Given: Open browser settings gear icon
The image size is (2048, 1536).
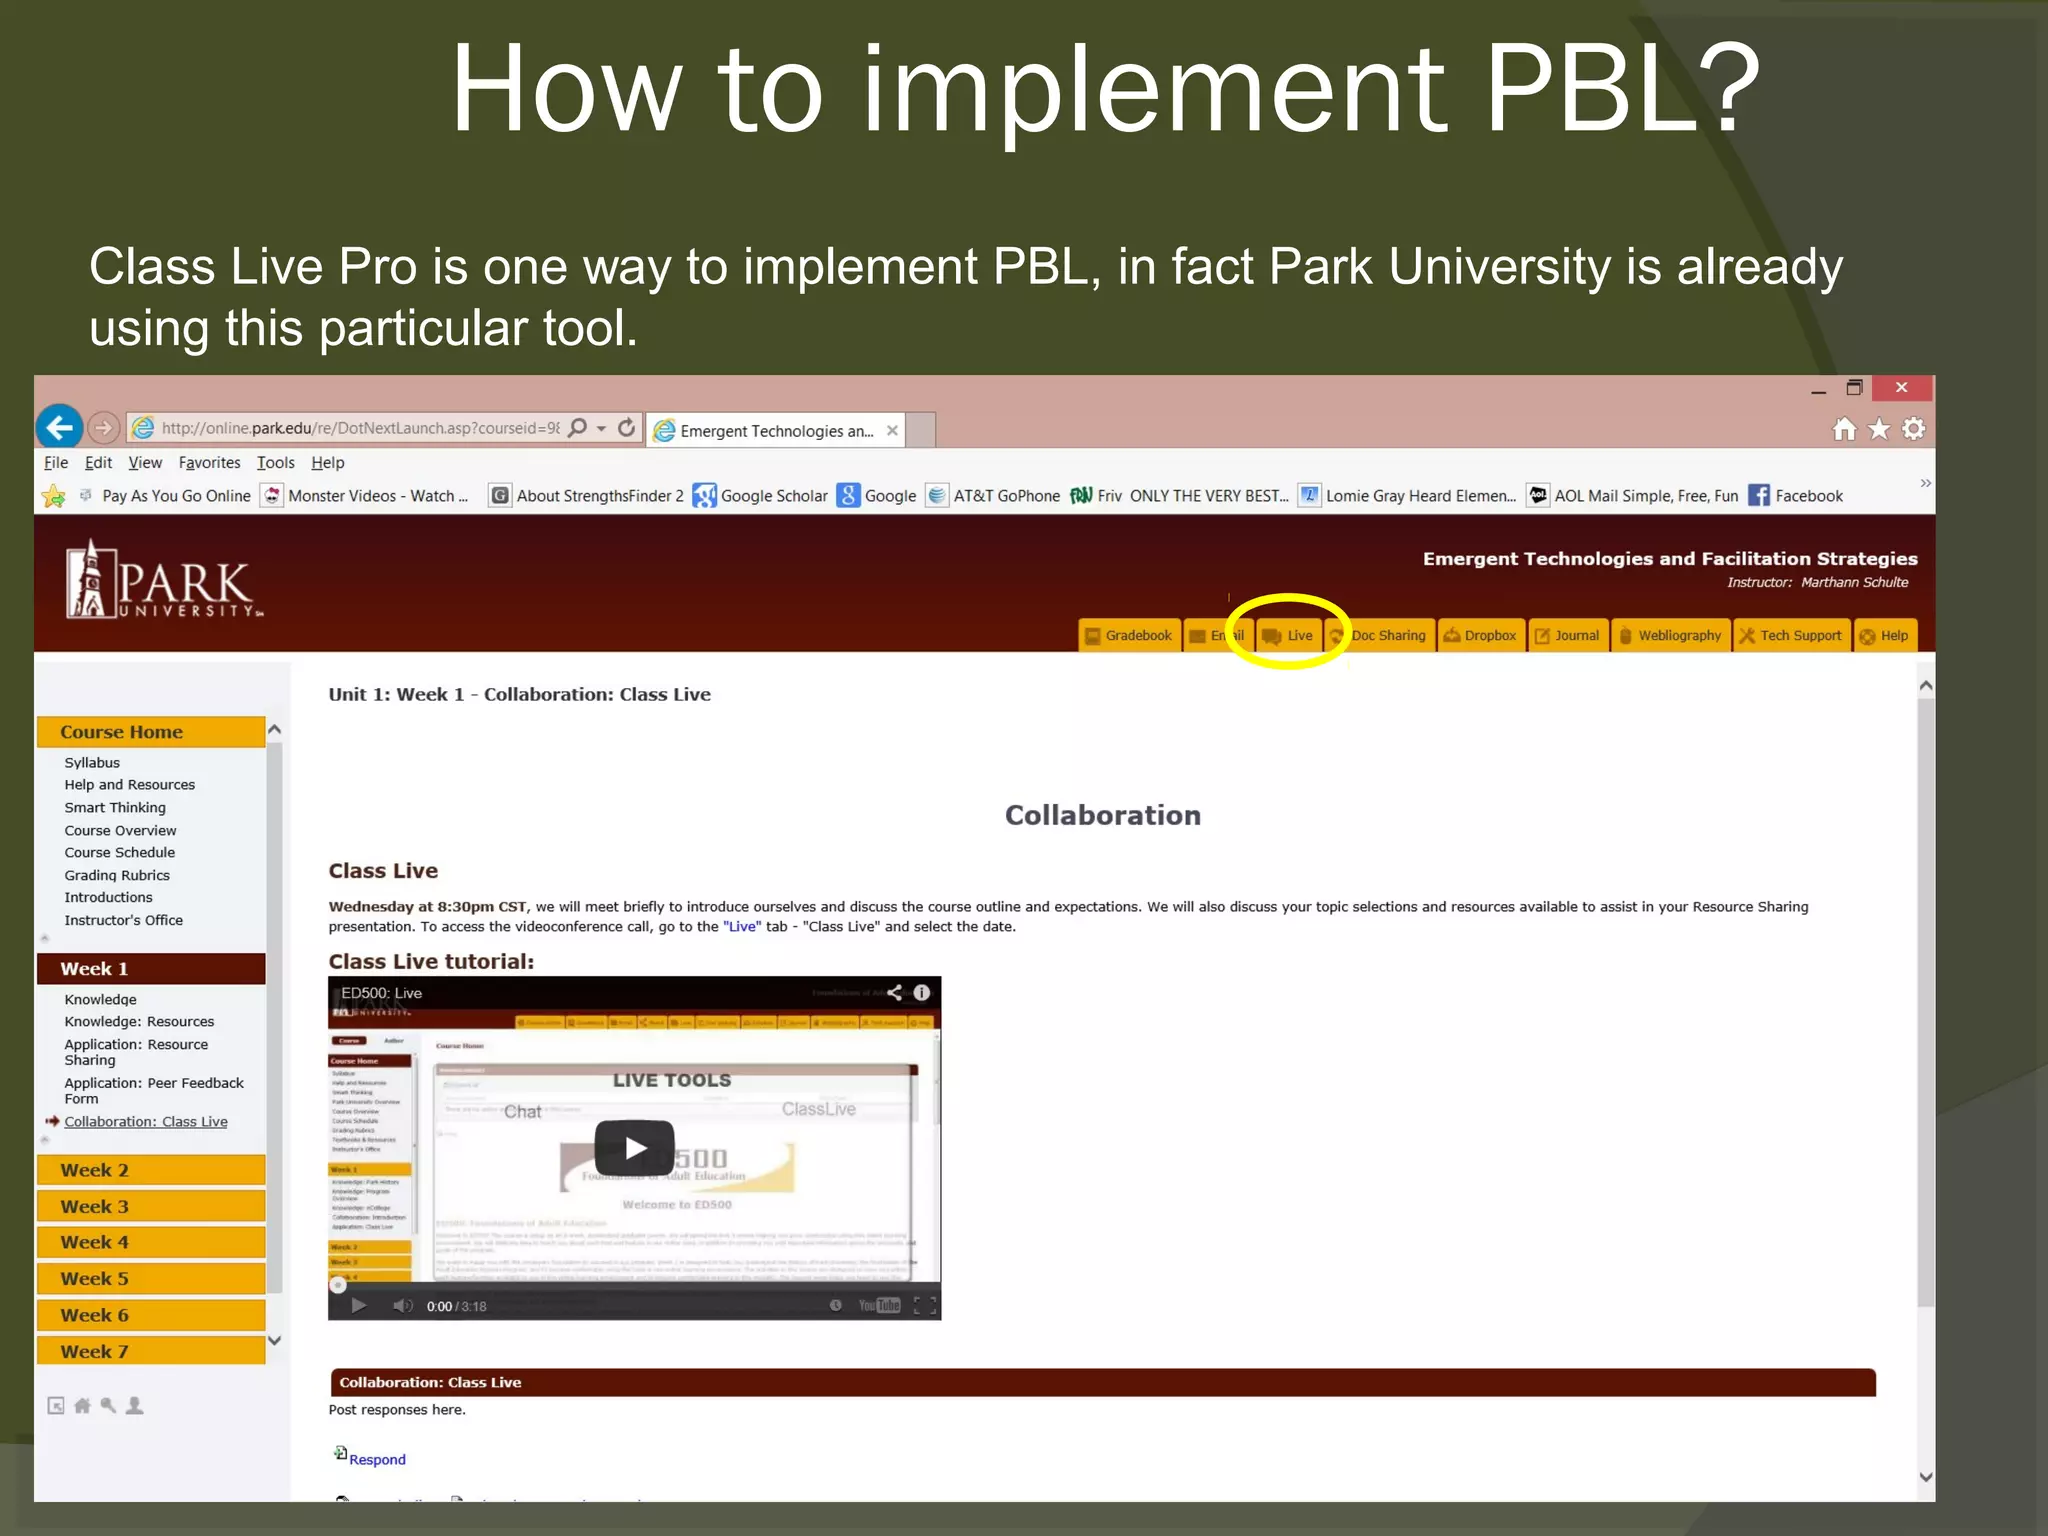Looking at the screenshot, I should [1913, 429].
